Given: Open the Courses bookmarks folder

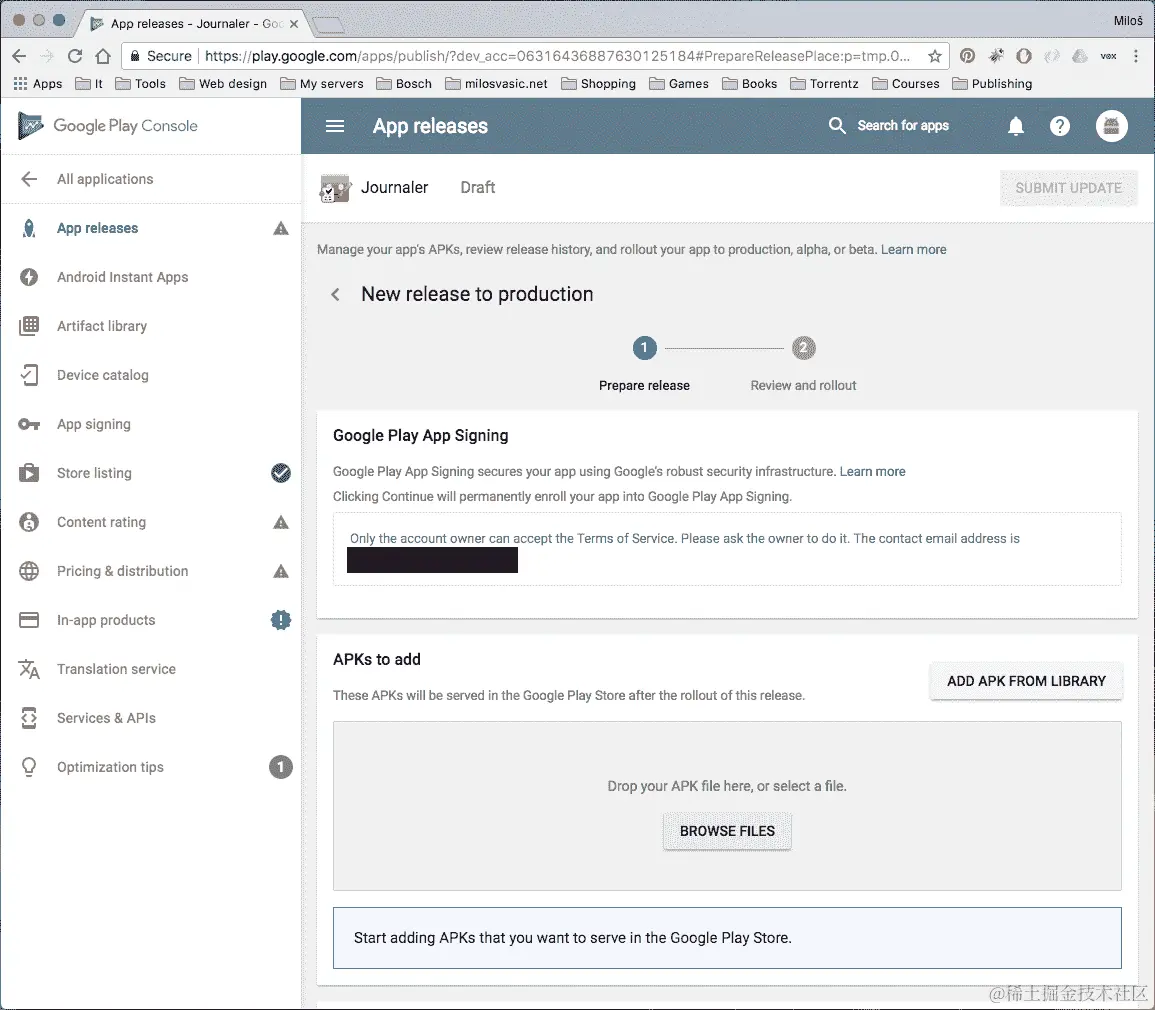Looking at the screenshot, I should click(906, 84).
